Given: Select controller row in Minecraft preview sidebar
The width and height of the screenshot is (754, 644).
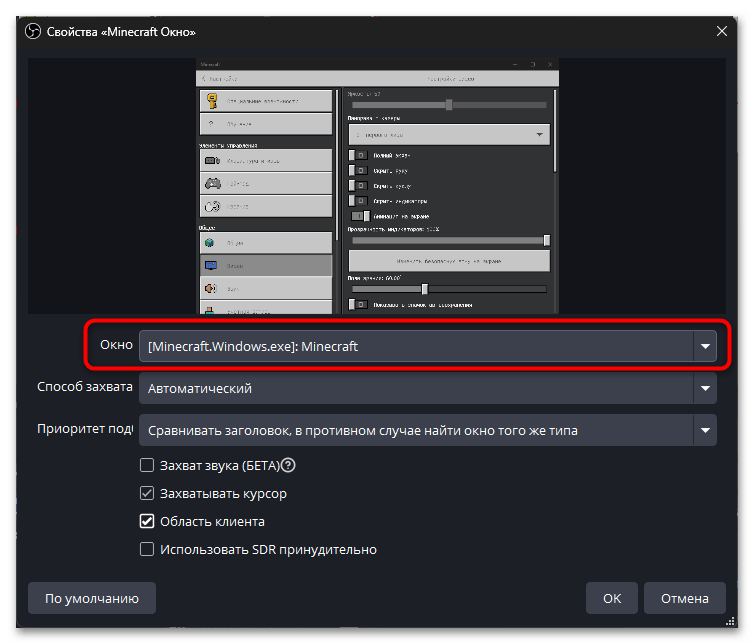Looking at the screenshot, I should click(x=266, y=183).
